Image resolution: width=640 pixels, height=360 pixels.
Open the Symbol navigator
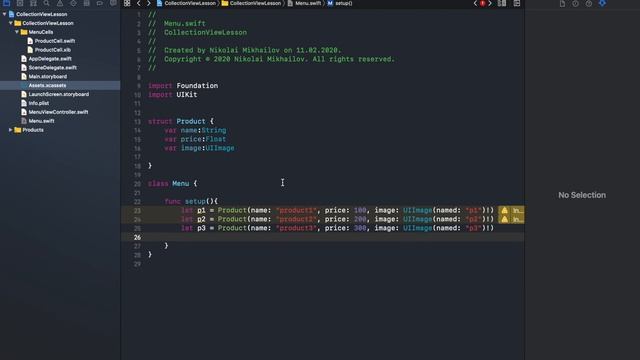point(33,3)
